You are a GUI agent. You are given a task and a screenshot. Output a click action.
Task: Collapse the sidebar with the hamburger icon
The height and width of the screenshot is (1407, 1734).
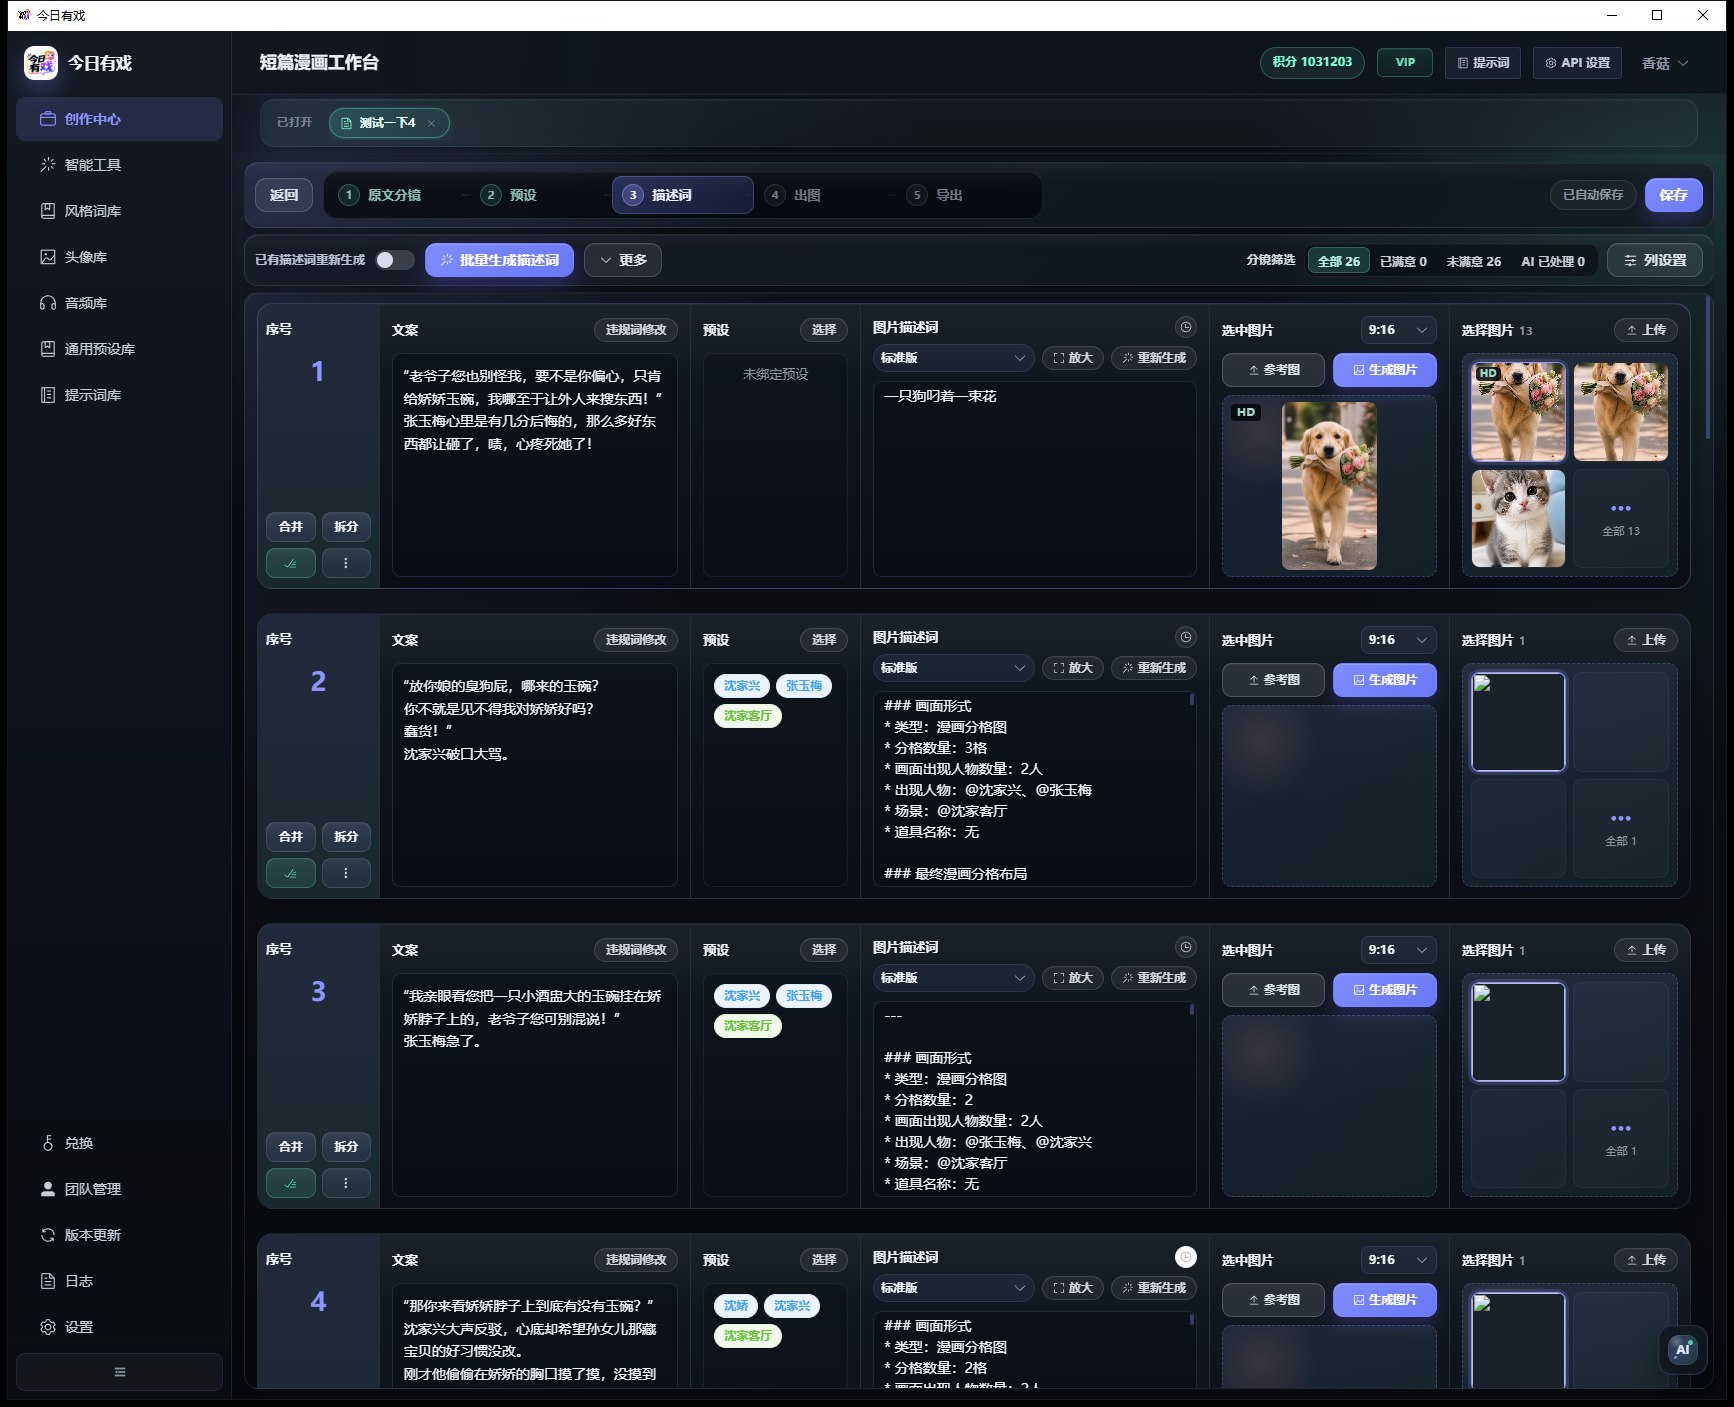click(119, 1372)
